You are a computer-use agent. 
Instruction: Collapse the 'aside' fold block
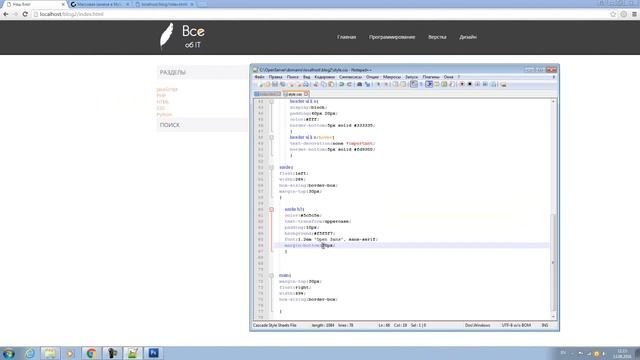(271, 167)
